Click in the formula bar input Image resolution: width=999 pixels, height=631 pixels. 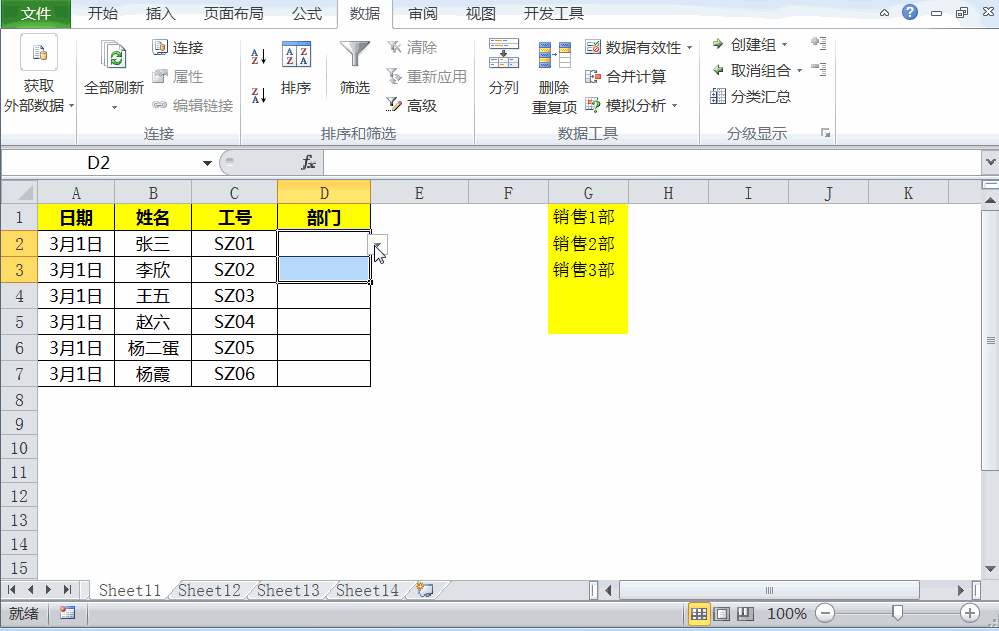653,163
